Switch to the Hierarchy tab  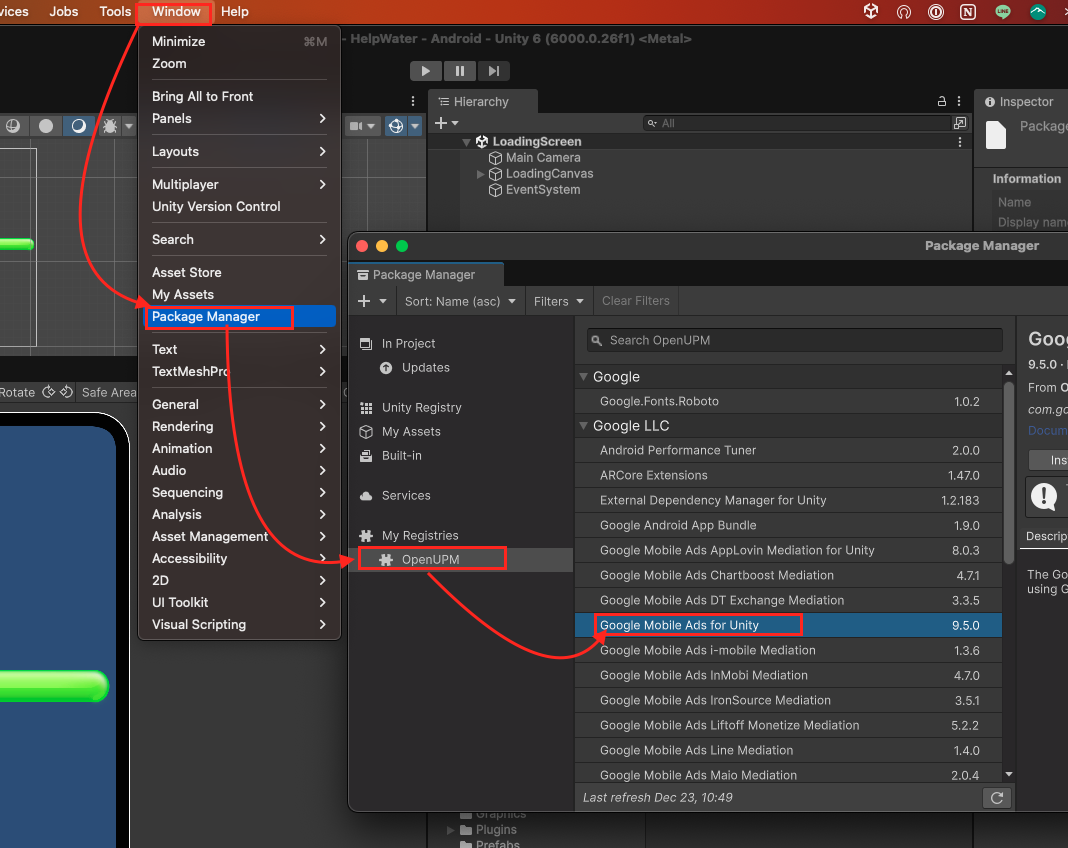tap(482, 101)
